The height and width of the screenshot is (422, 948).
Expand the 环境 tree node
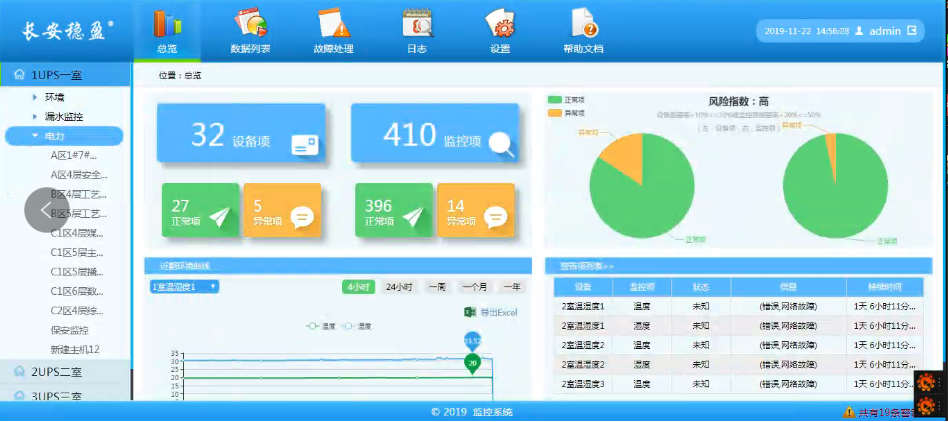[x=35, y=97]
